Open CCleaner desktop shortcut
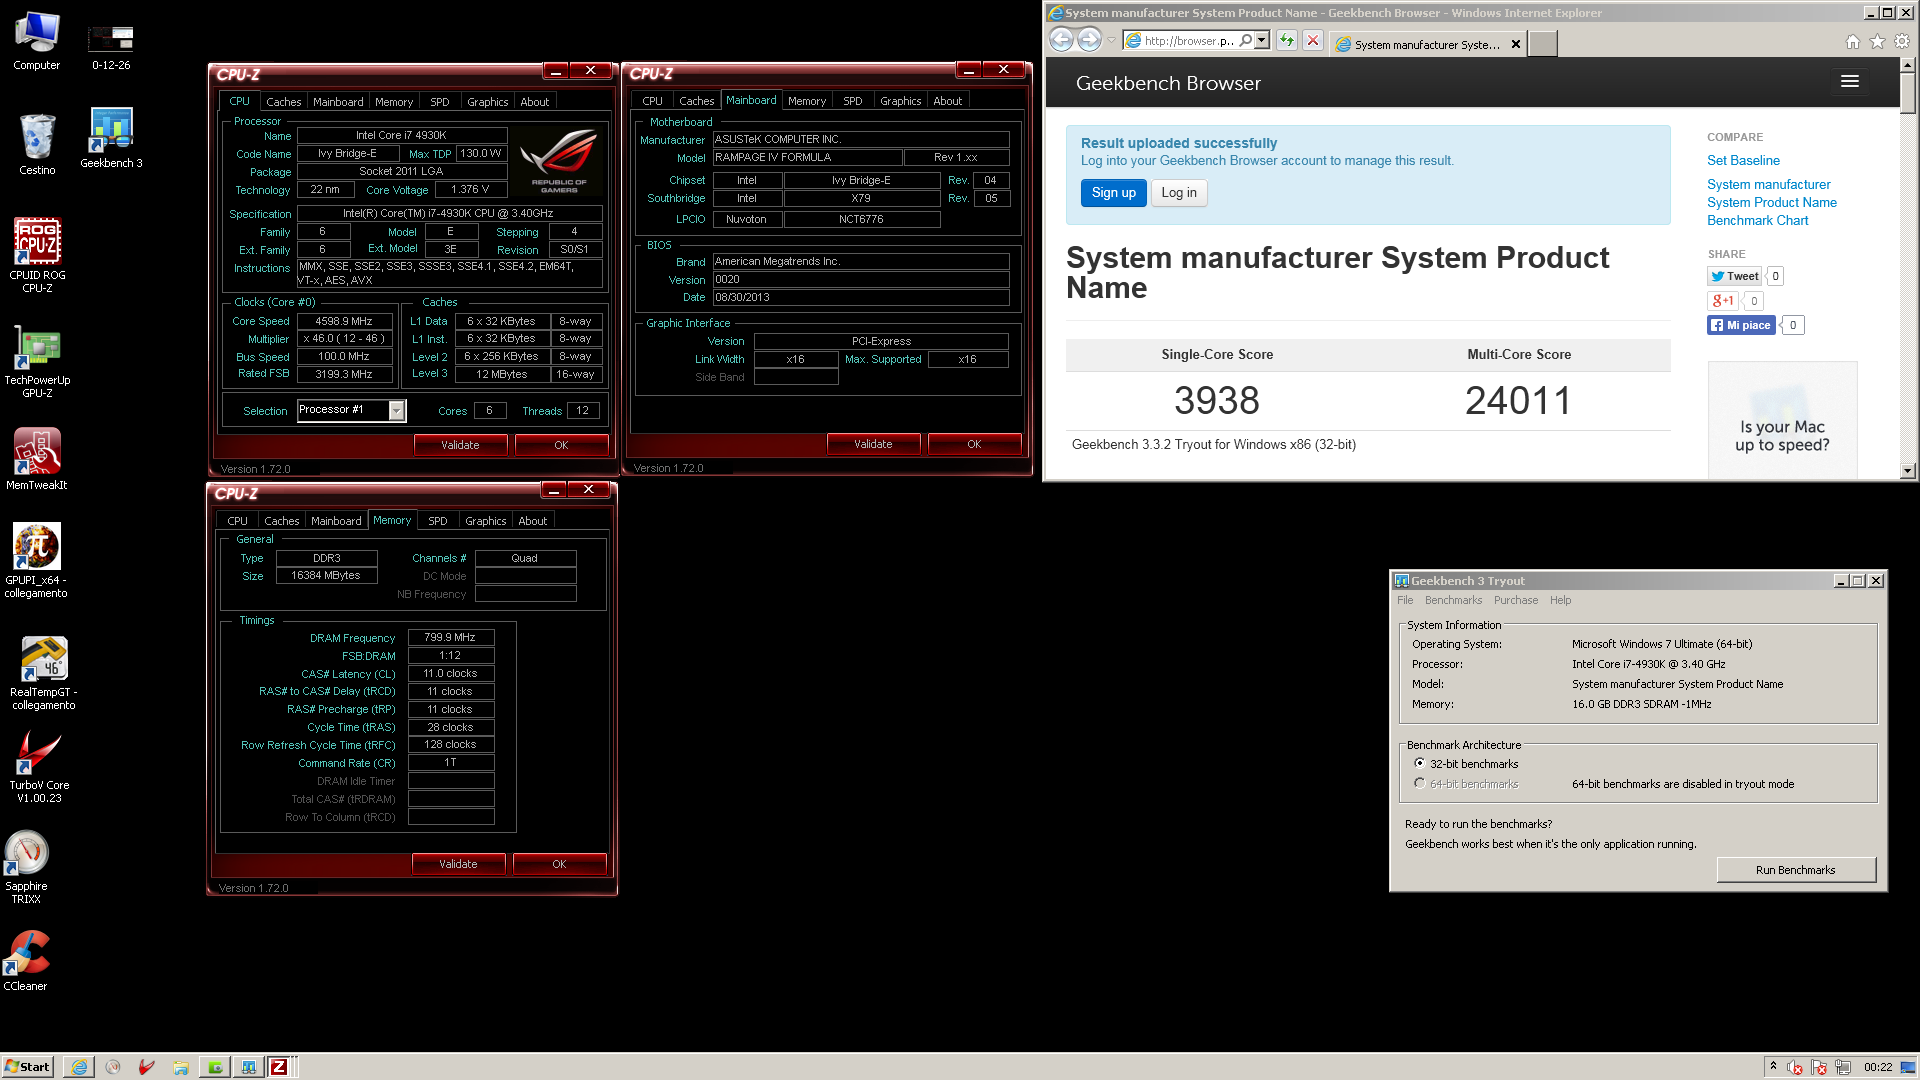This screenshot has width=1920, height=1080. 26,961
